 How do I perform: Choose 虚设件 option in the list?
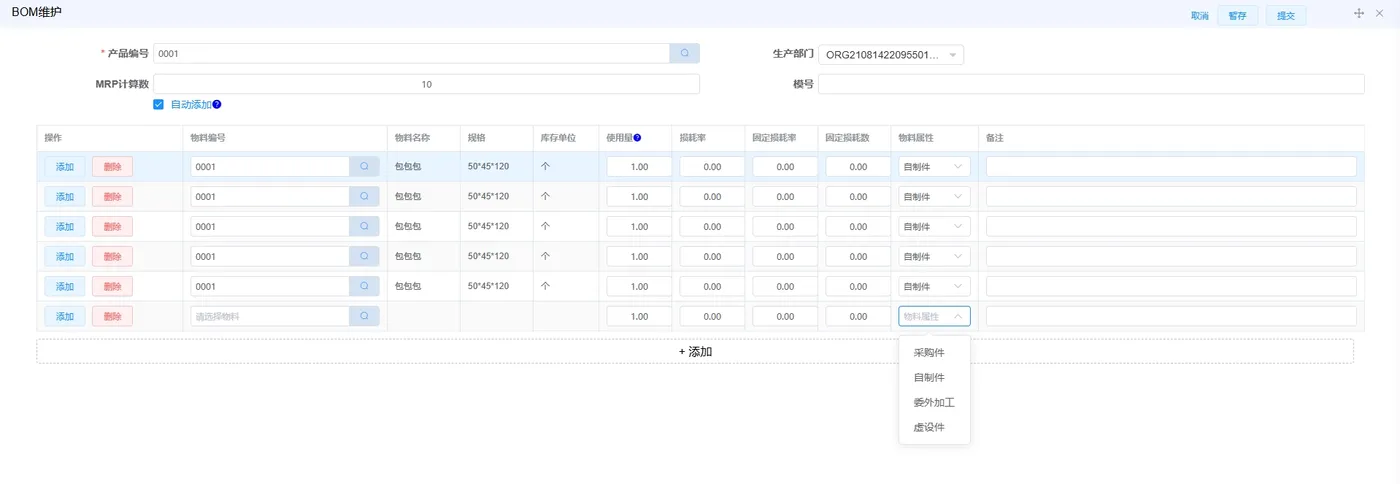tap(934, 427)
